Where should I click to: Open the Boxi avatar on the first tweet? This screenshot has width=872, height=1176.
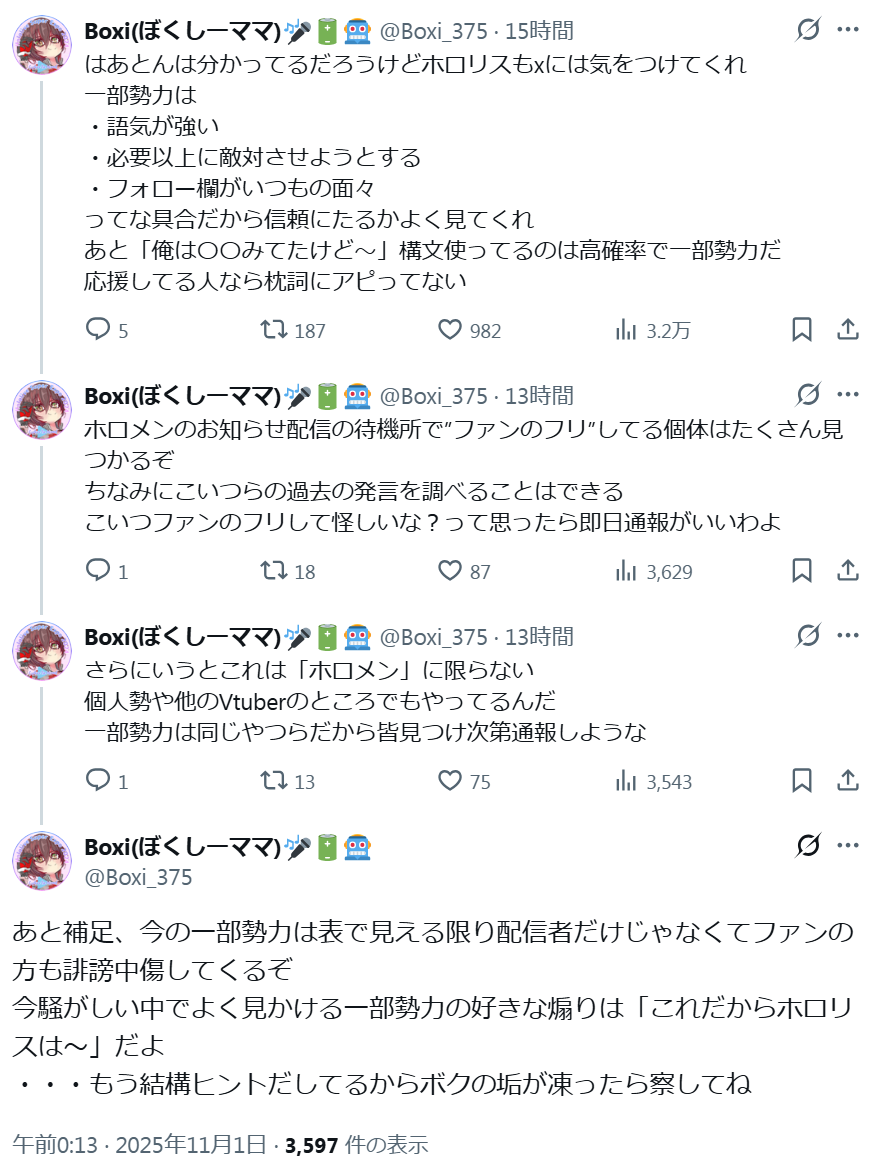click(41, 44)
